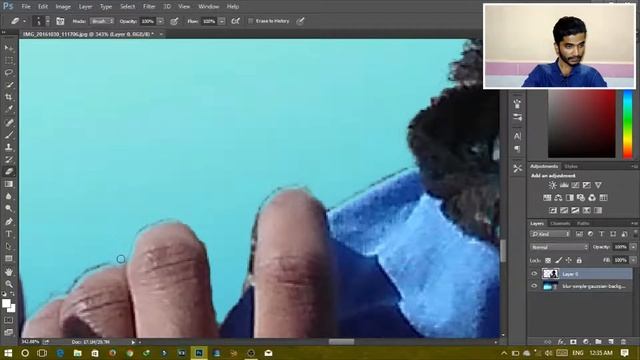640x360 pixels.
Task: Hide the blur-simple-gaussian background layer eye
Action: 534,287
